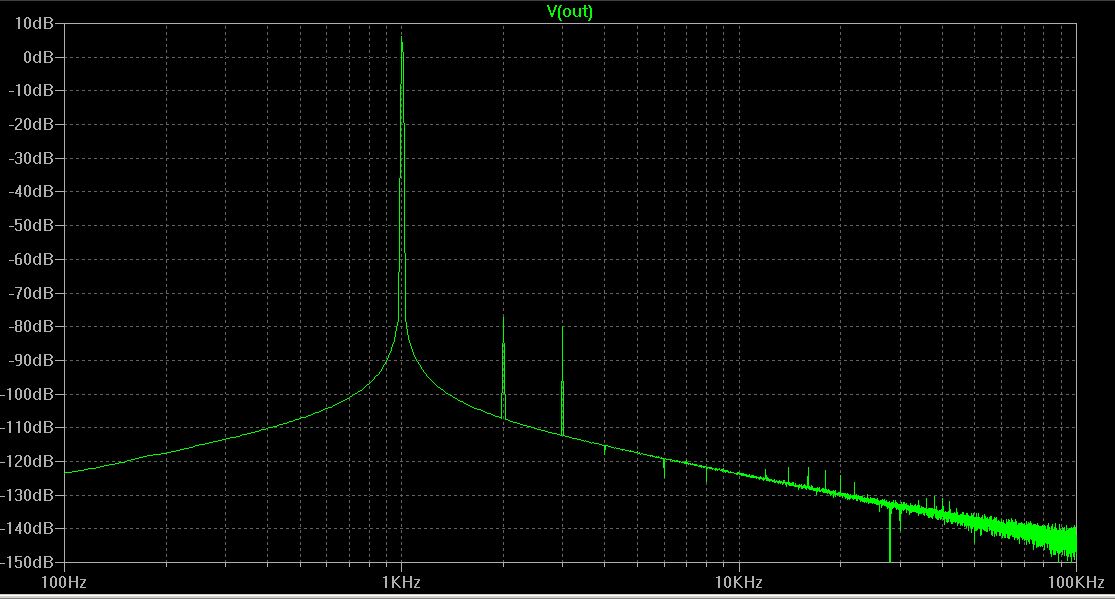Click the second harmonic spike at 2KHz

click(x=503, y=366)
